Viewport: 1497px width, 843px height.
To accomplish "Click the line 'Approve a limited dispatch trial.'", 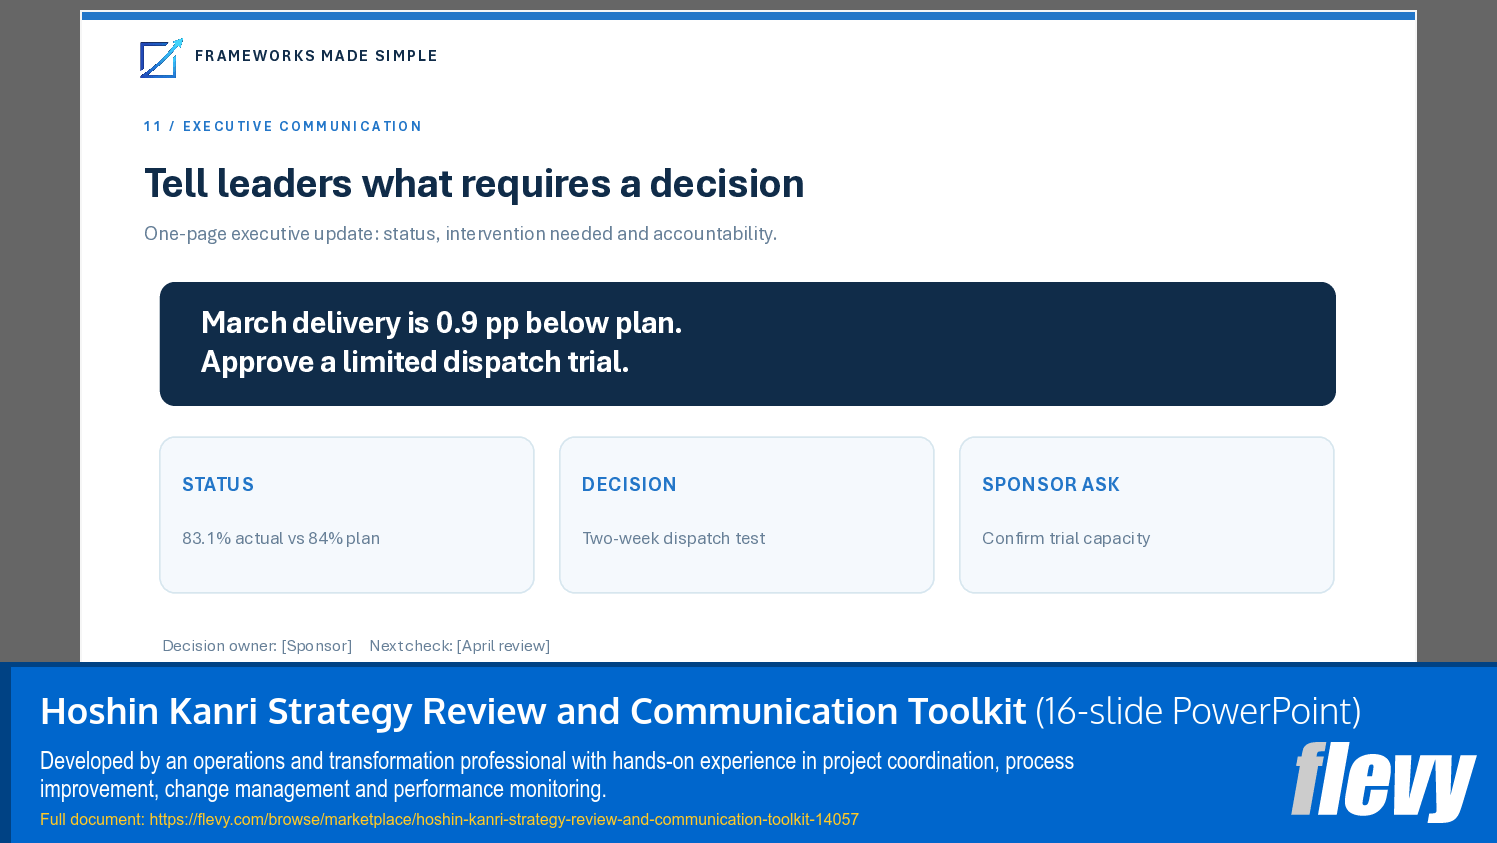I will pyautogui.click(x=415, y=362).
